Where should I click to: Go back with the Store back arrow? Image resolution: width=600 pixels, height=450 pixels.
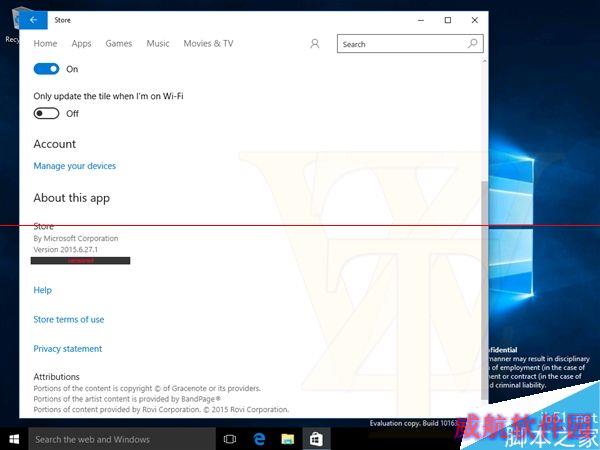(x=33, y=20)
